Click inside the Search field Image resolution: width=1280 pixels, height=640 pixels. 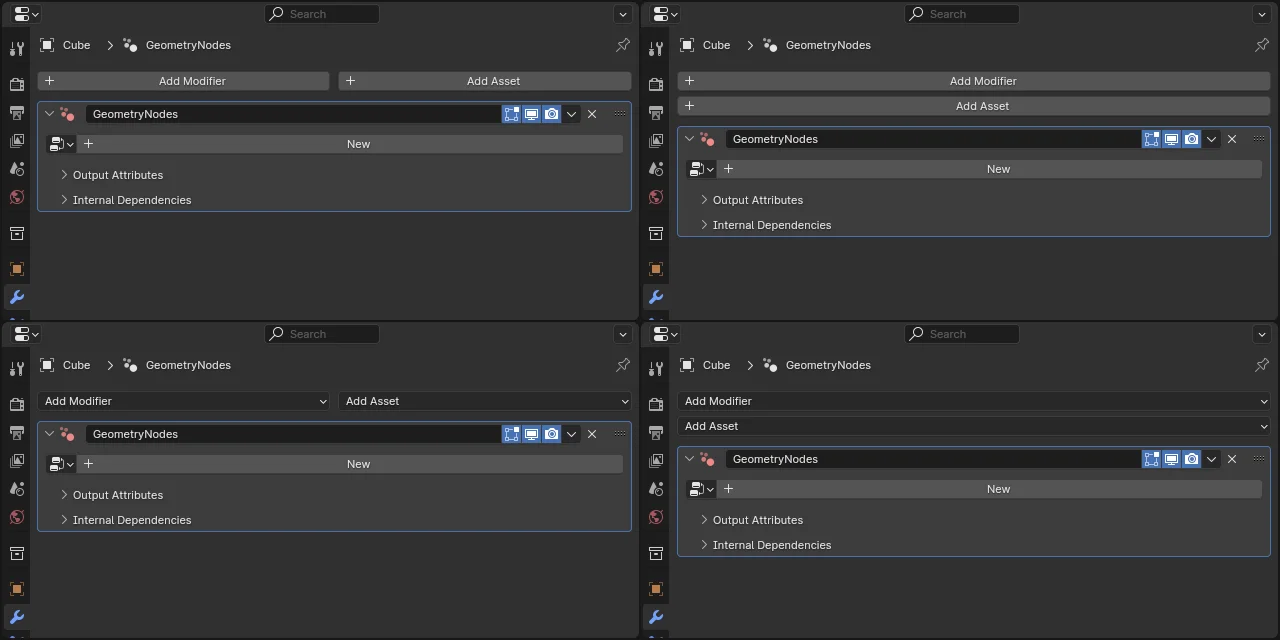pyautogui.click(x=322, y=13)
